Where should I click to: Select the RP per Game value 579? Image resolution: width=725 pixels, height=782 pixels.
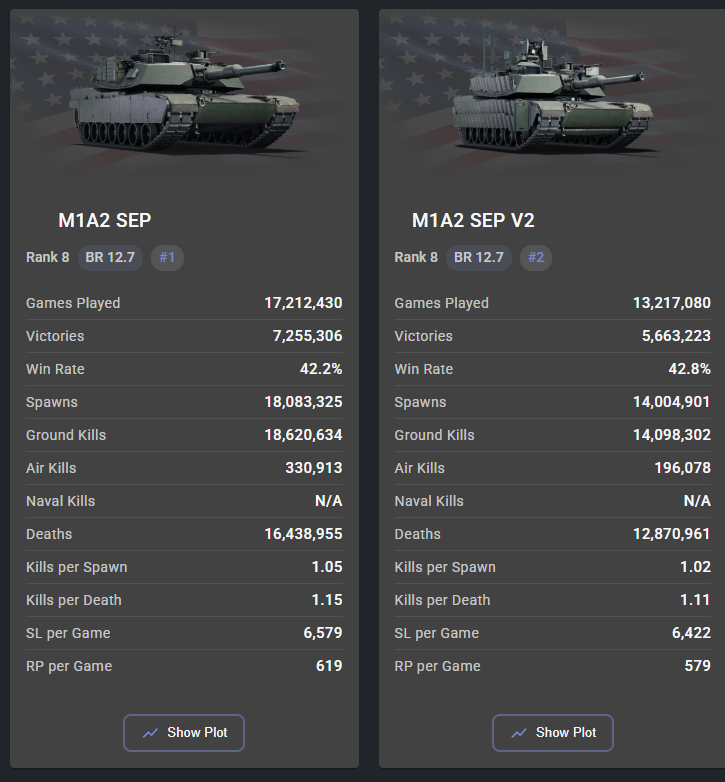[697, 666]
